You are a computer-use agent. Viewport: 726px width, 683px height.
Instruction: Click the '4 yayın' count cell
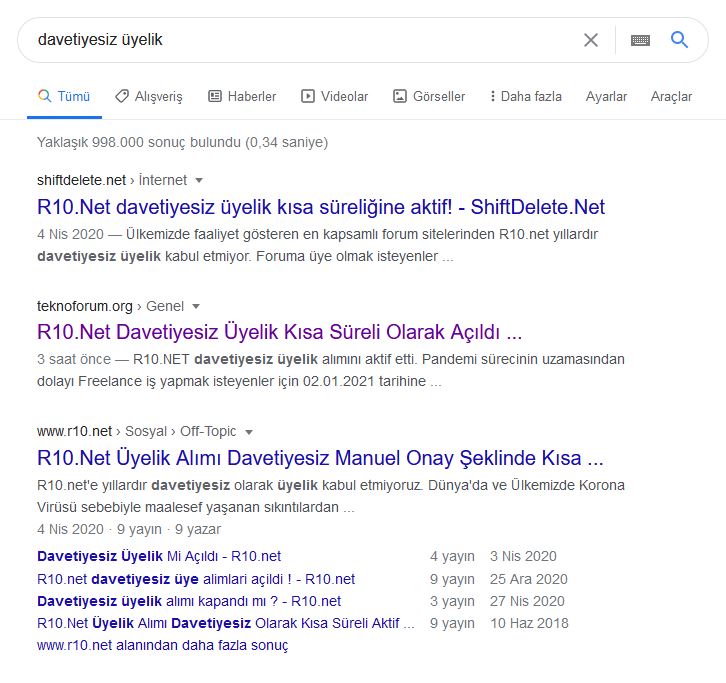coord(452,556)
